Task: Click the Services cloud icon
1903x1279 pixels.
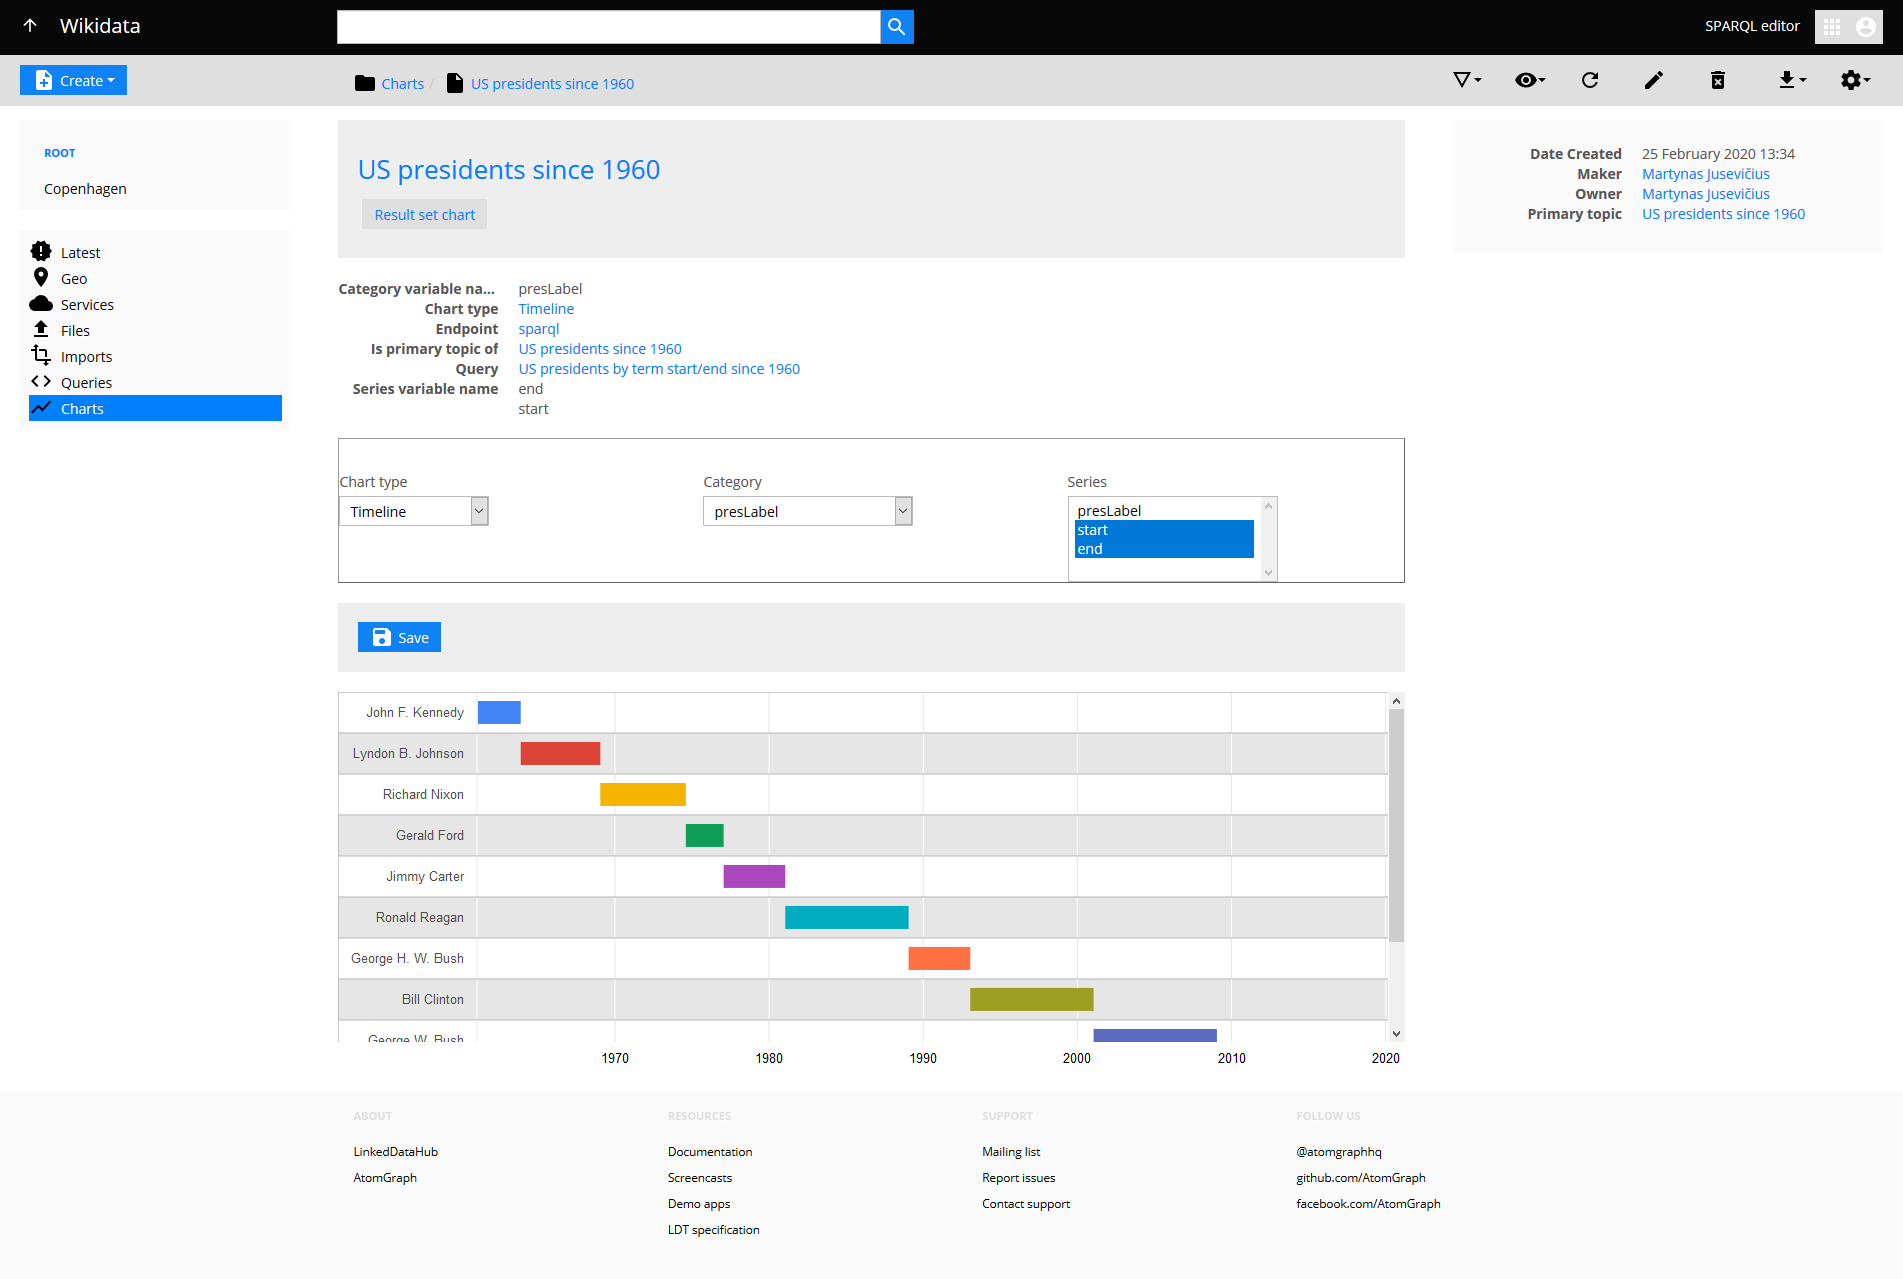Action: (x=41, y=303)
